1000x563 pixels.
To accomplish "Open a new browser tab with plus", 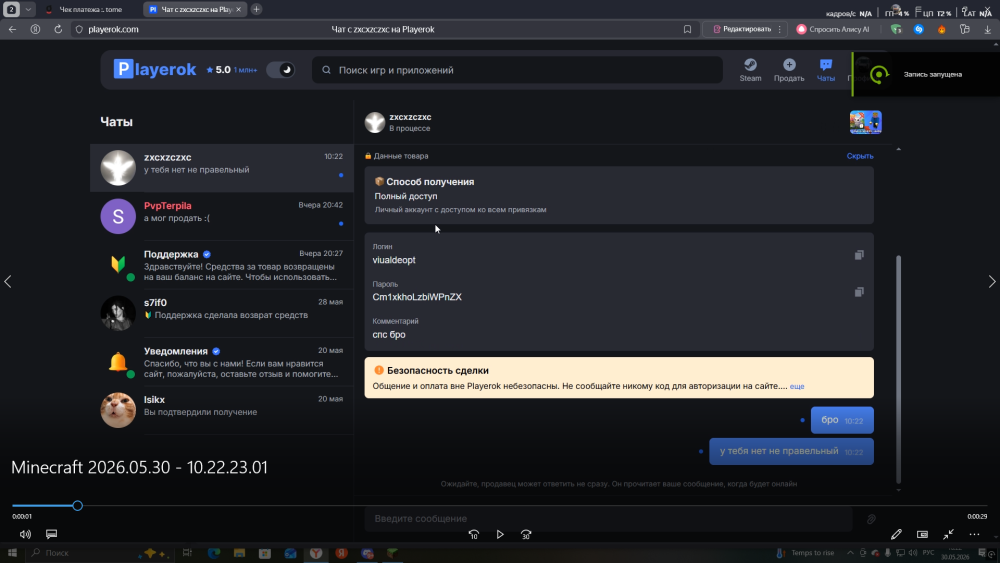I will point(256,10).
